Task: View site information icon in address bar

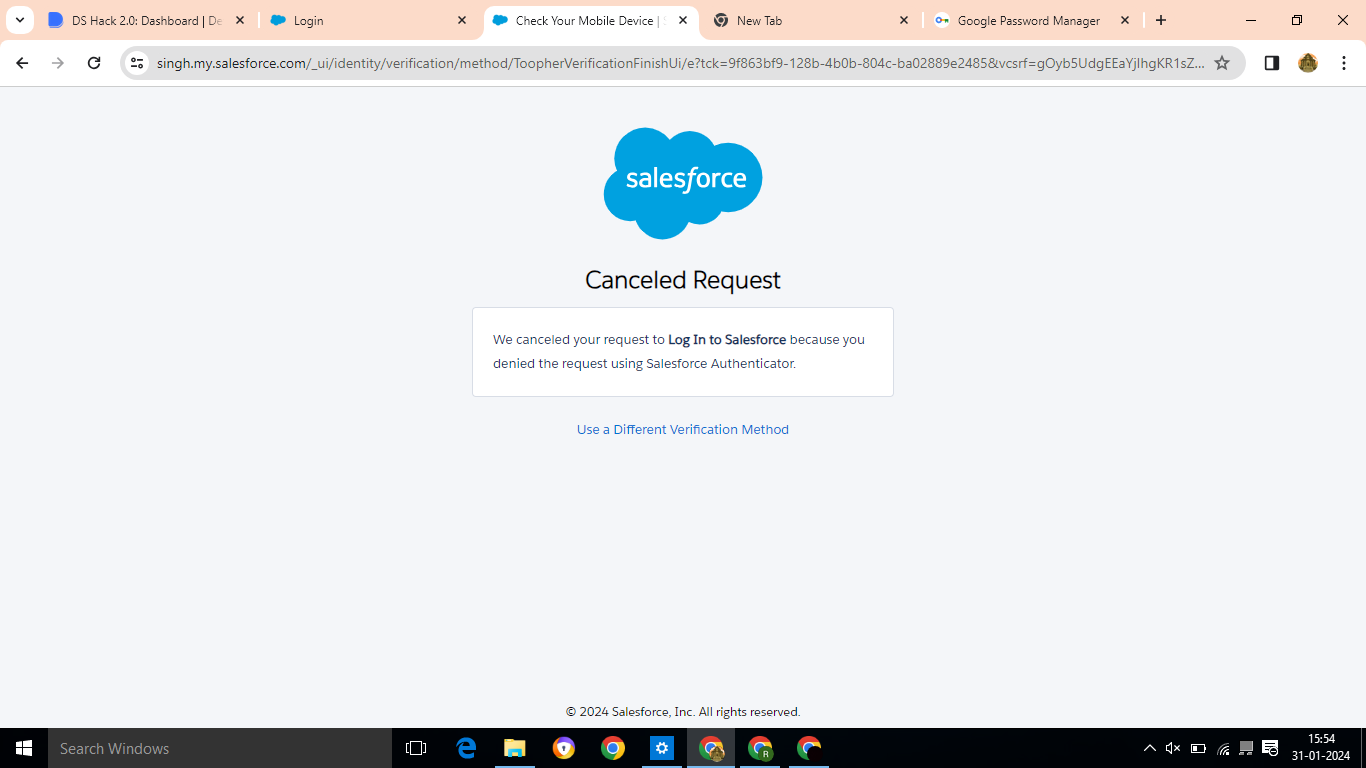Action: (x=138, y=63)
